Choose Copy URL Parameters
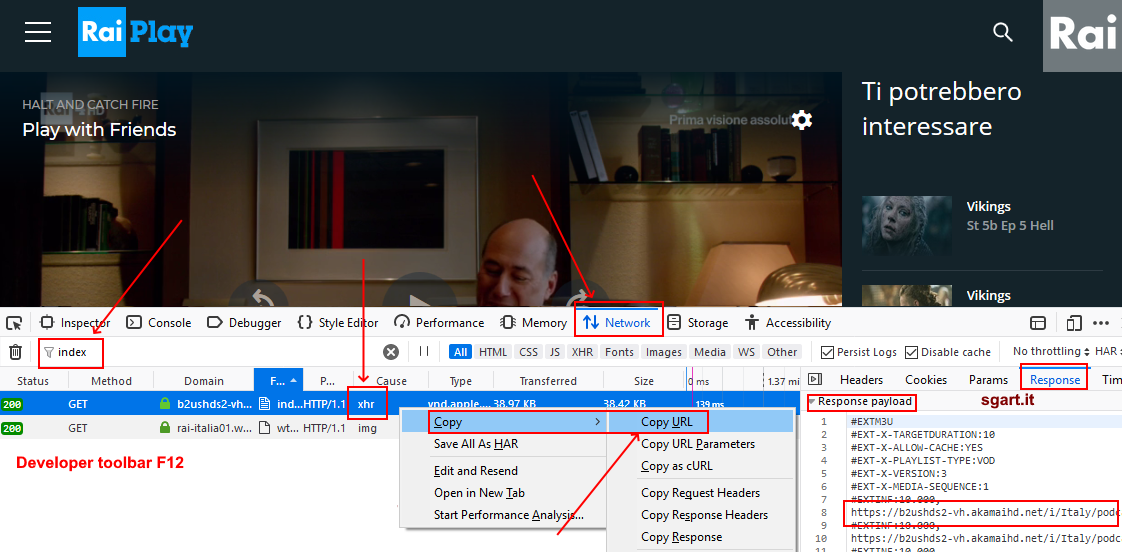Viewport: 1122px width, 552px height. point(698,444)
